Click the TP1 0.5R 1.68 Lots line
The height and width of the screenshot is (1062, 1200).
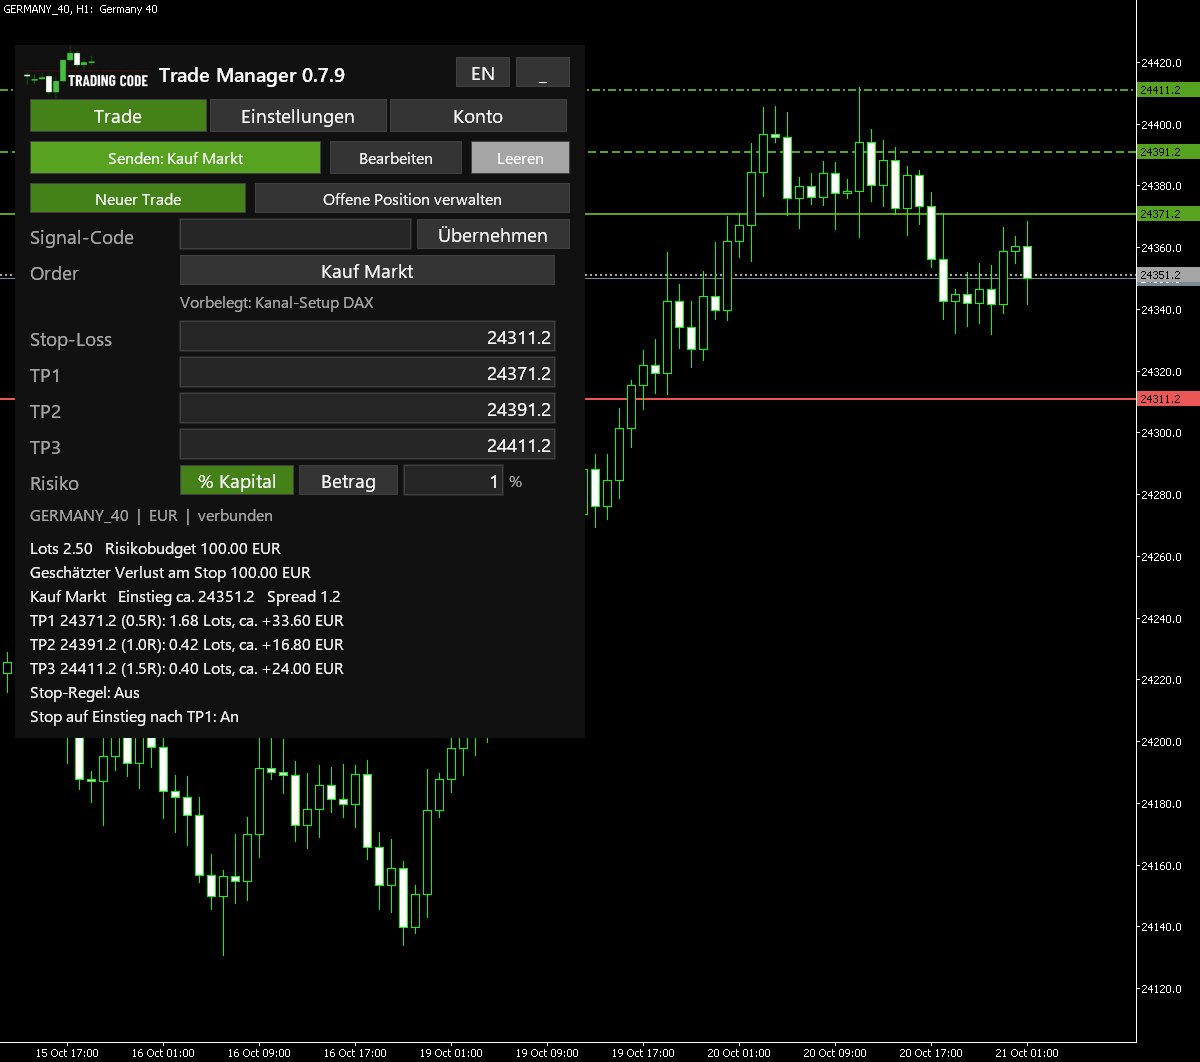(187, 621)
